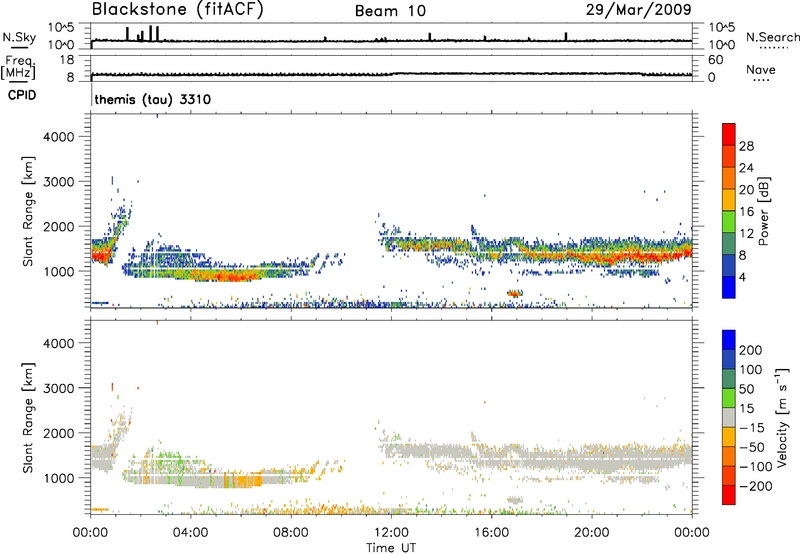Pick the red bottom velocity colorbar segment
Image resolution: width=800 pixels, height=554 pixels.
pos(729,495)
